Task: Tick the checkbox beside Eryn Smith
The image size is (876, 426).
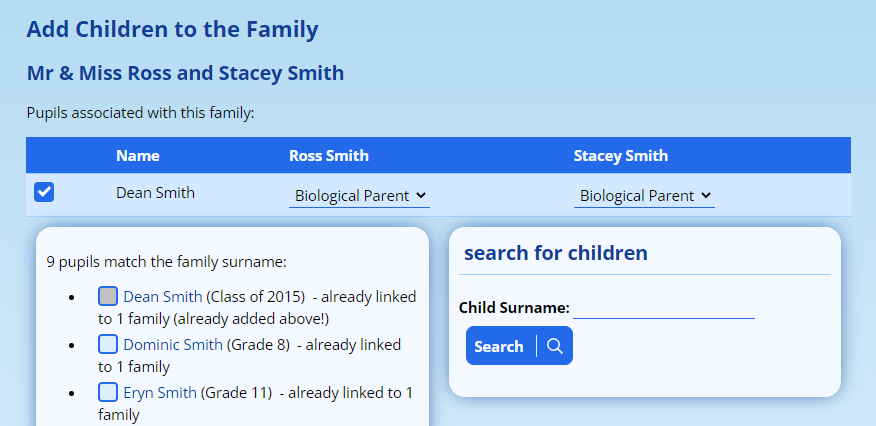Action: click(x=108, y=392)
